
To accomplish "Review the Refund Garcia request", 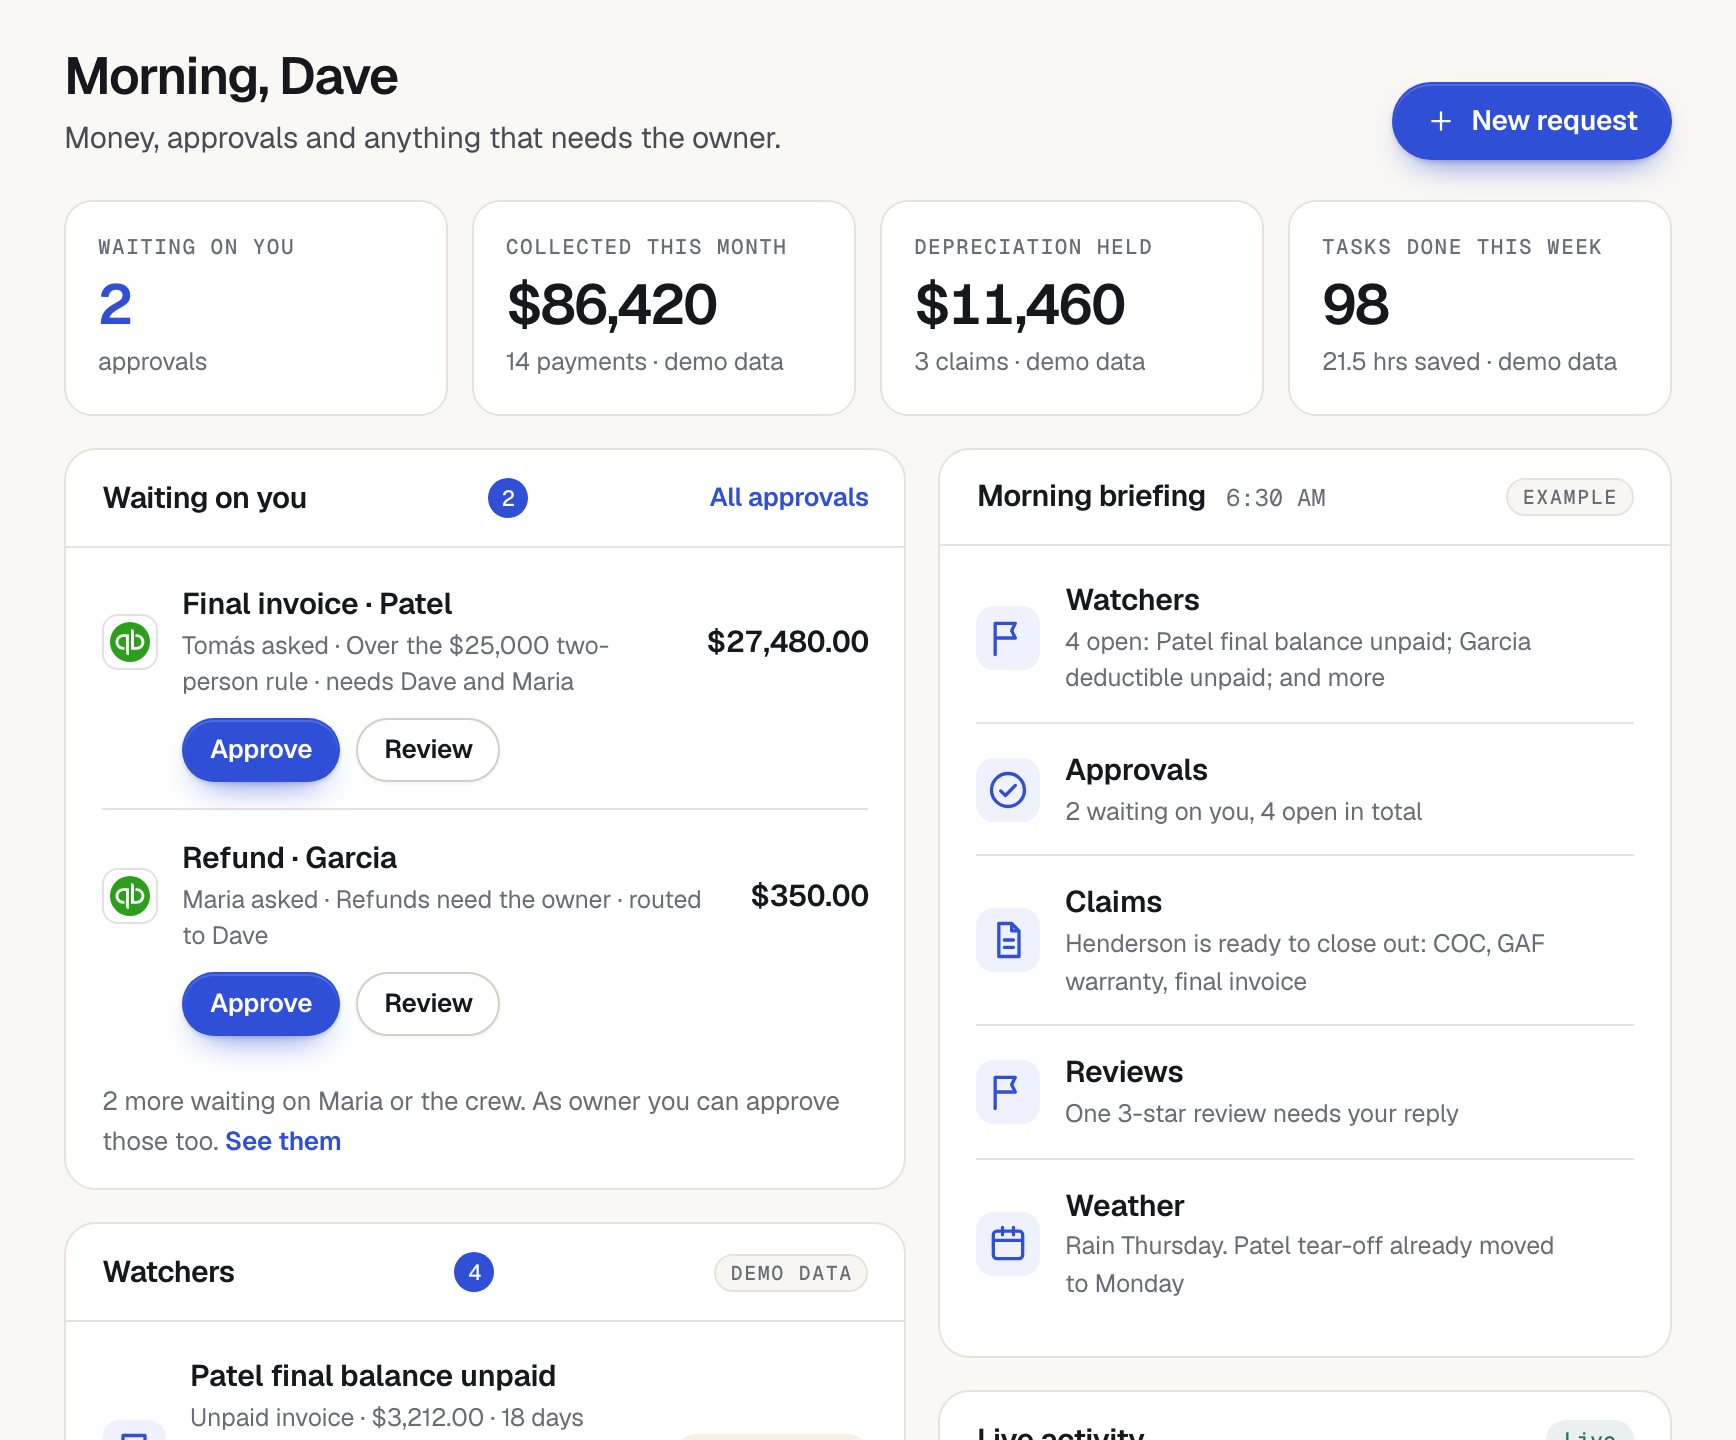I will coord(428,1004).
